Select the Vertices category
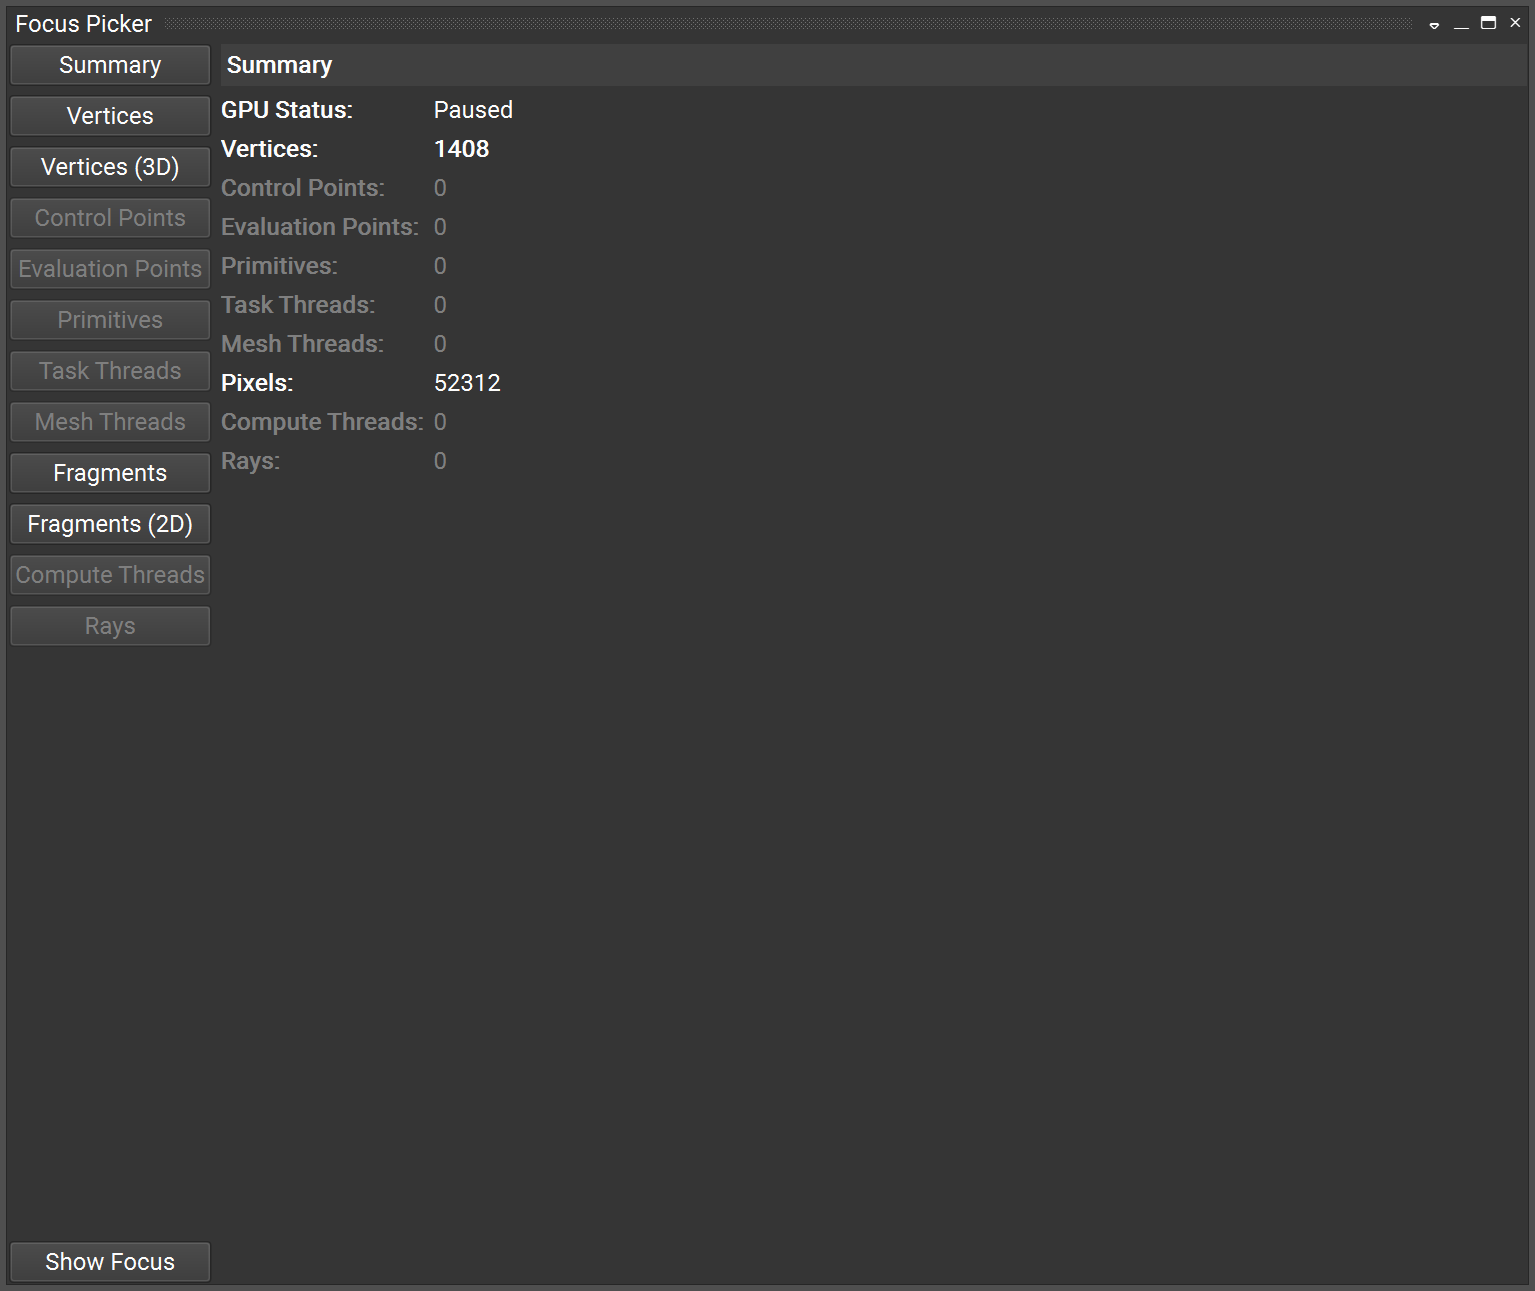Screen dimensions: 1535x1291 109,116
